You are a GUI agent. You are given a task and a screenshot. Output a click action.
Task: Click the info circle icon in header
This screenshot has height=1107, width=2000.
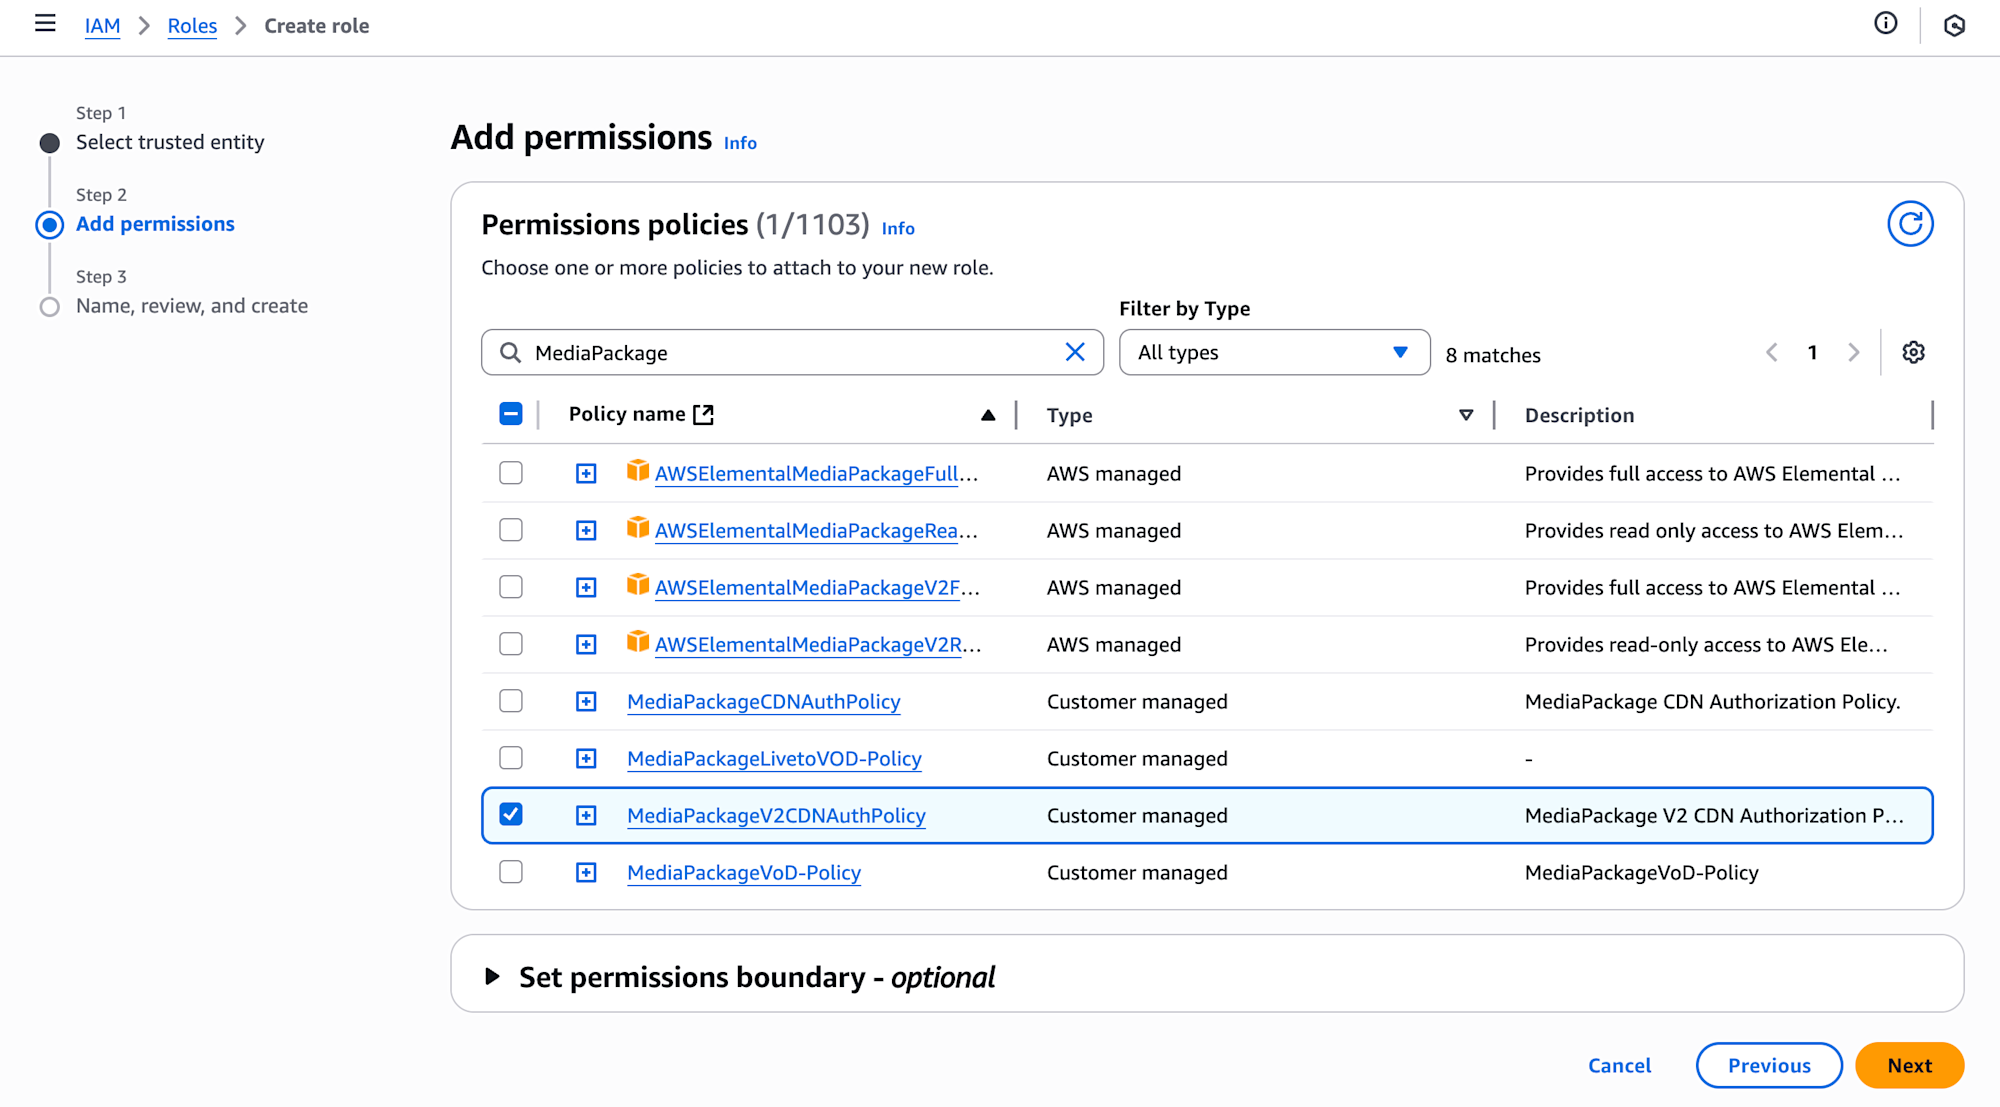pos(1885,24)
